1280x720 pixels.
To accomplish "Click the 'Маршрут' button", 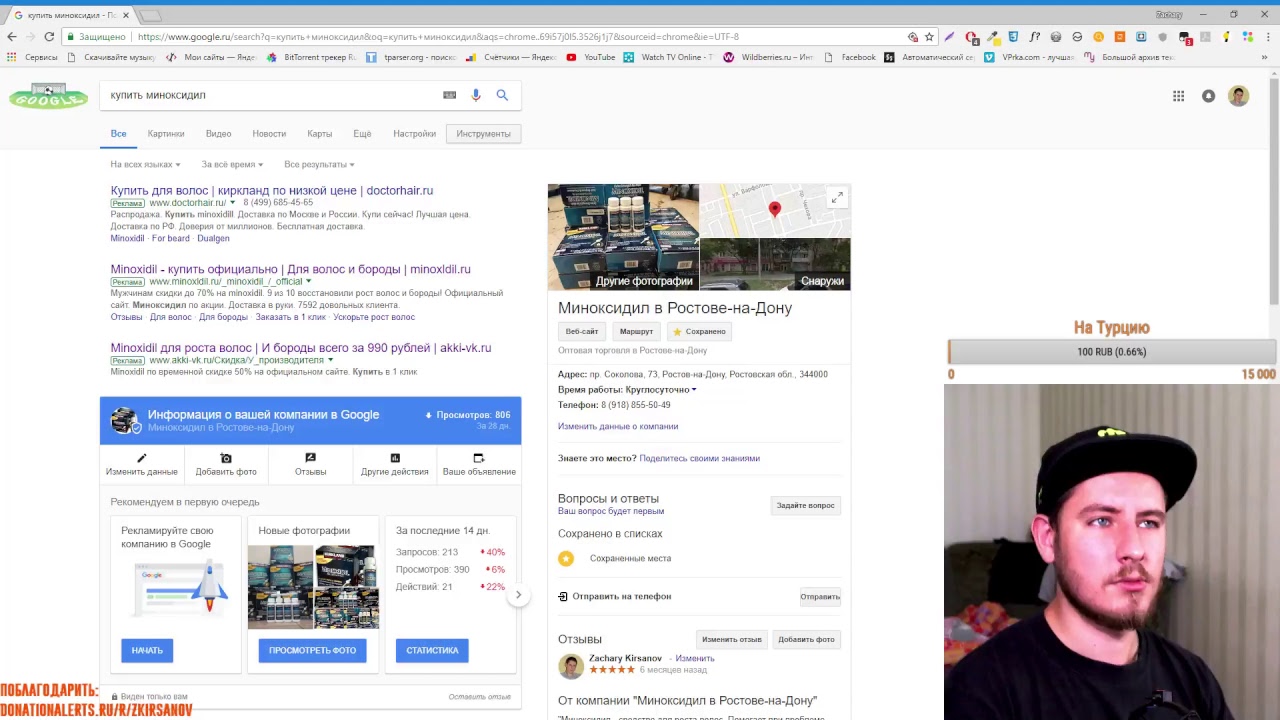I will (636, 331).
